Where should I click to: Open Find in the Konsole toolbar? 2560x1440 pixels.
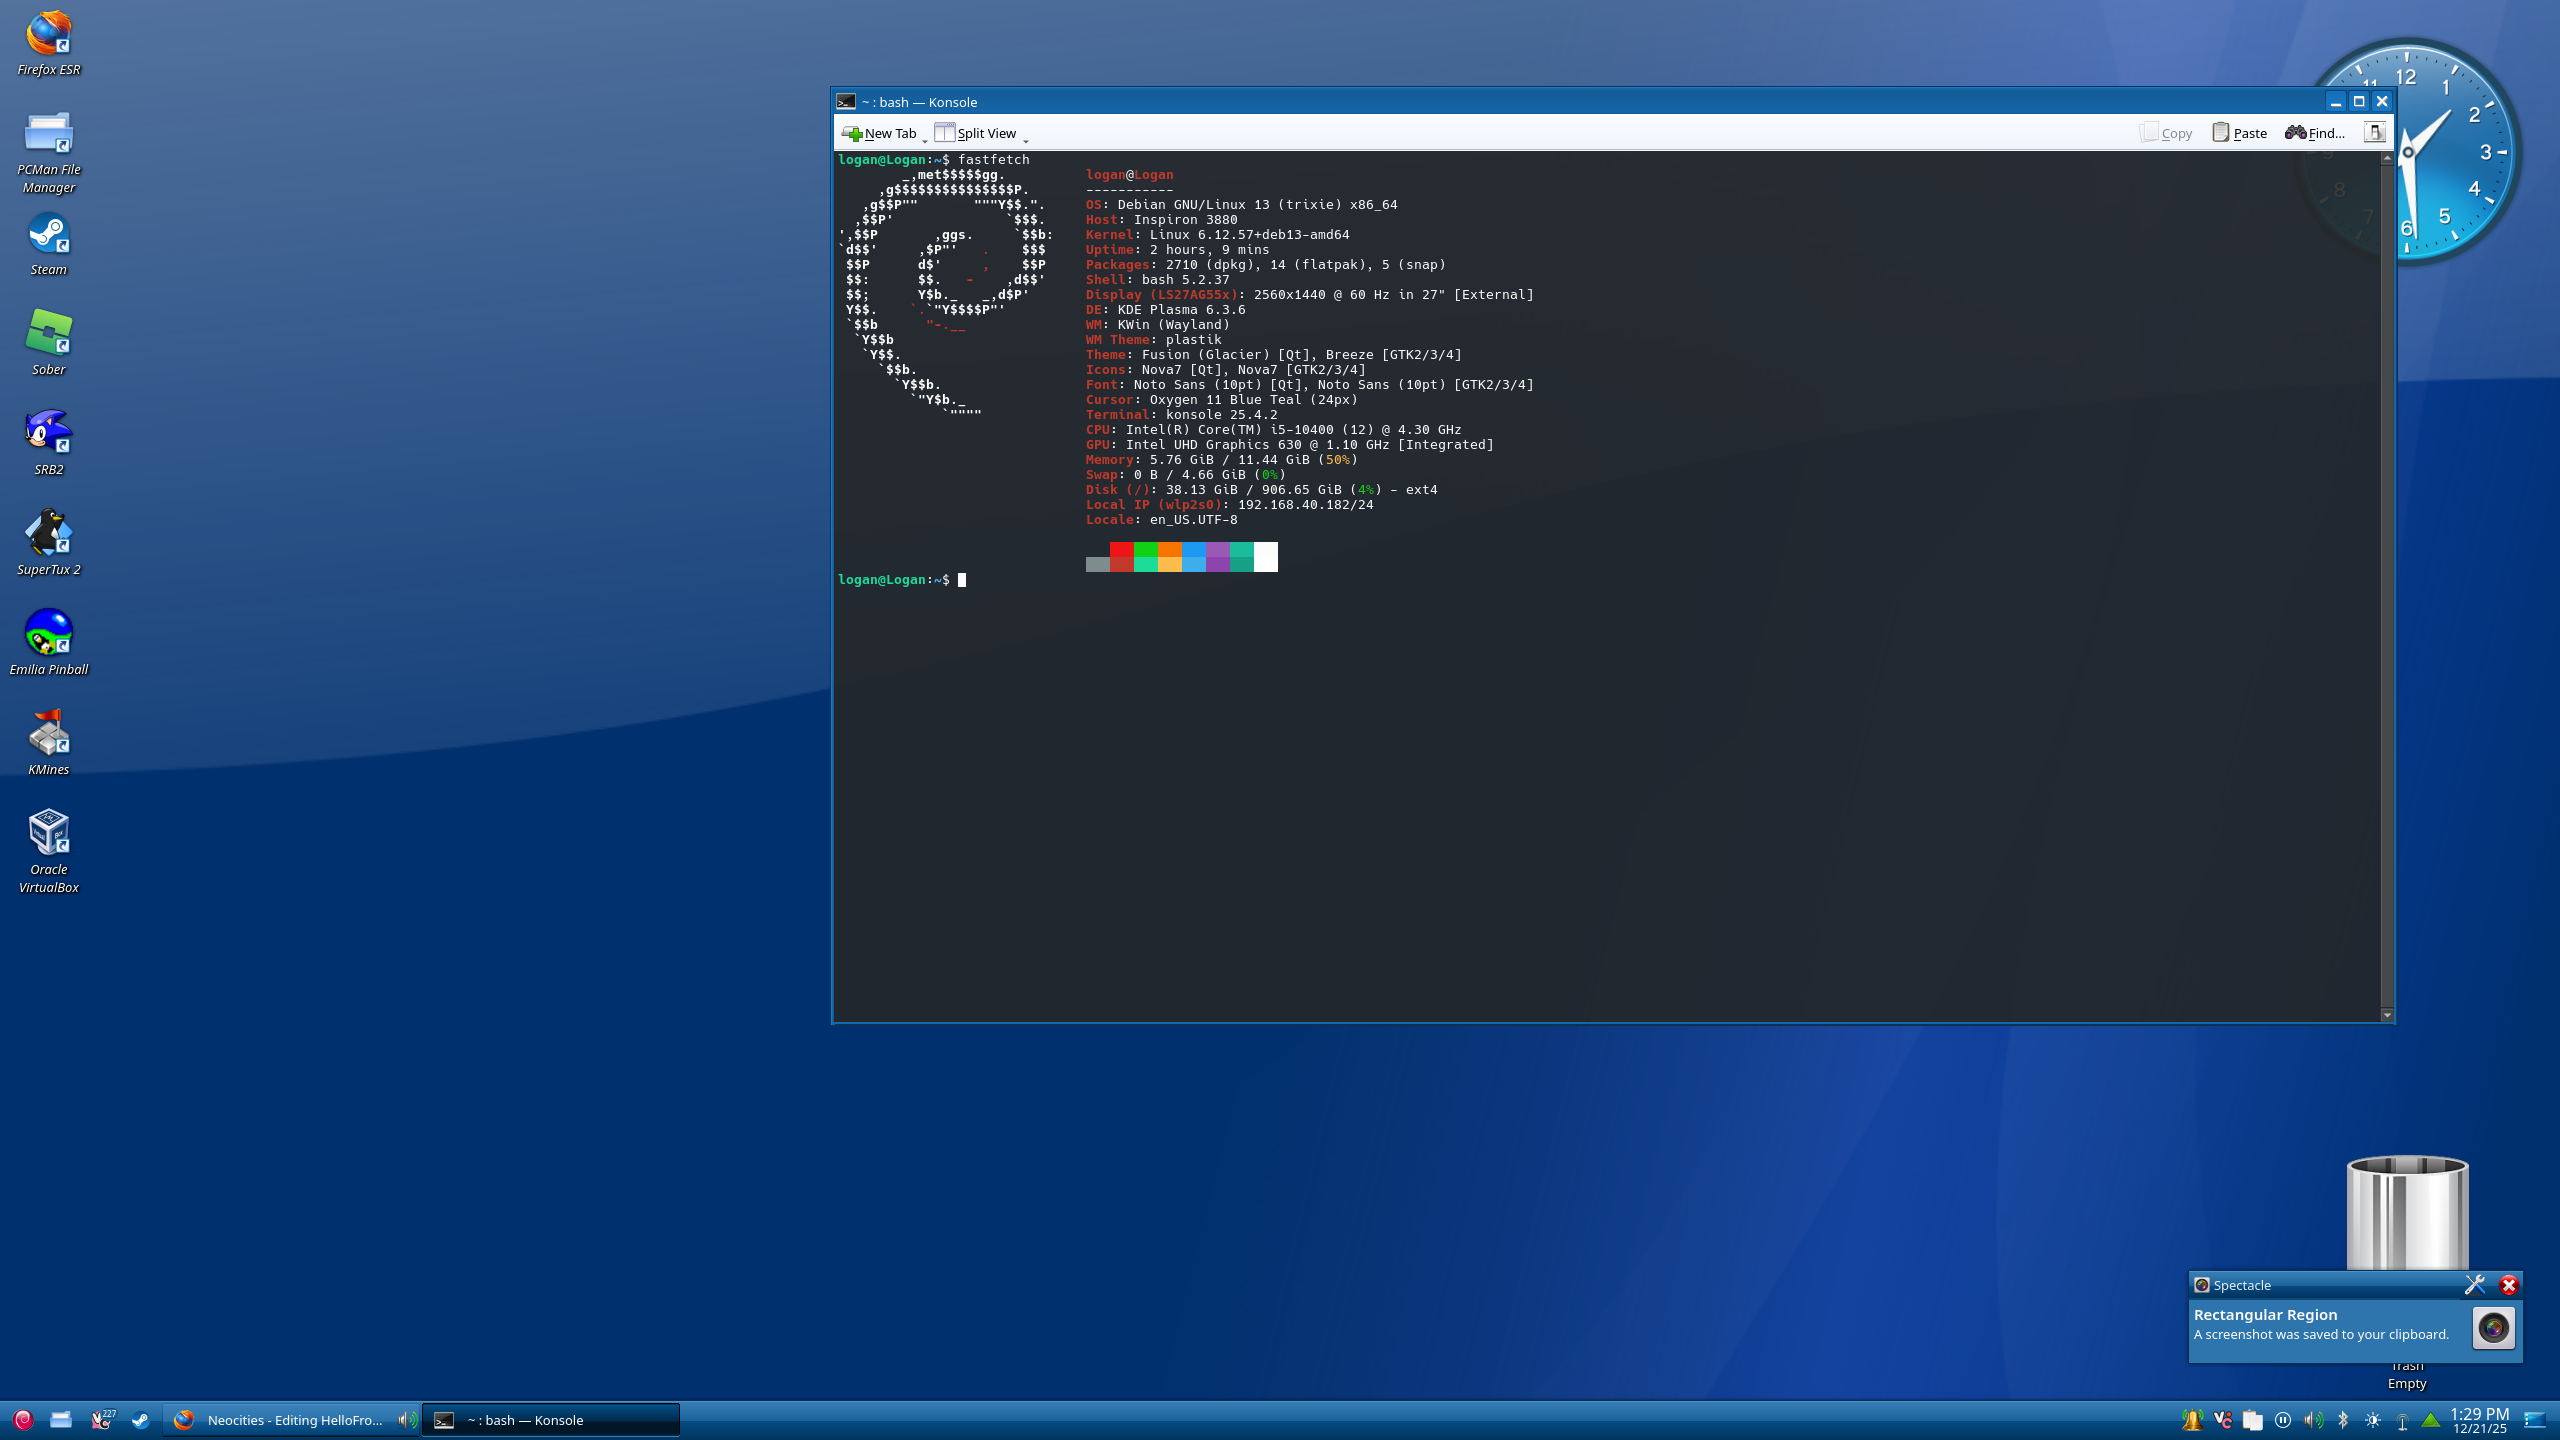click(x=2314, y=133)
